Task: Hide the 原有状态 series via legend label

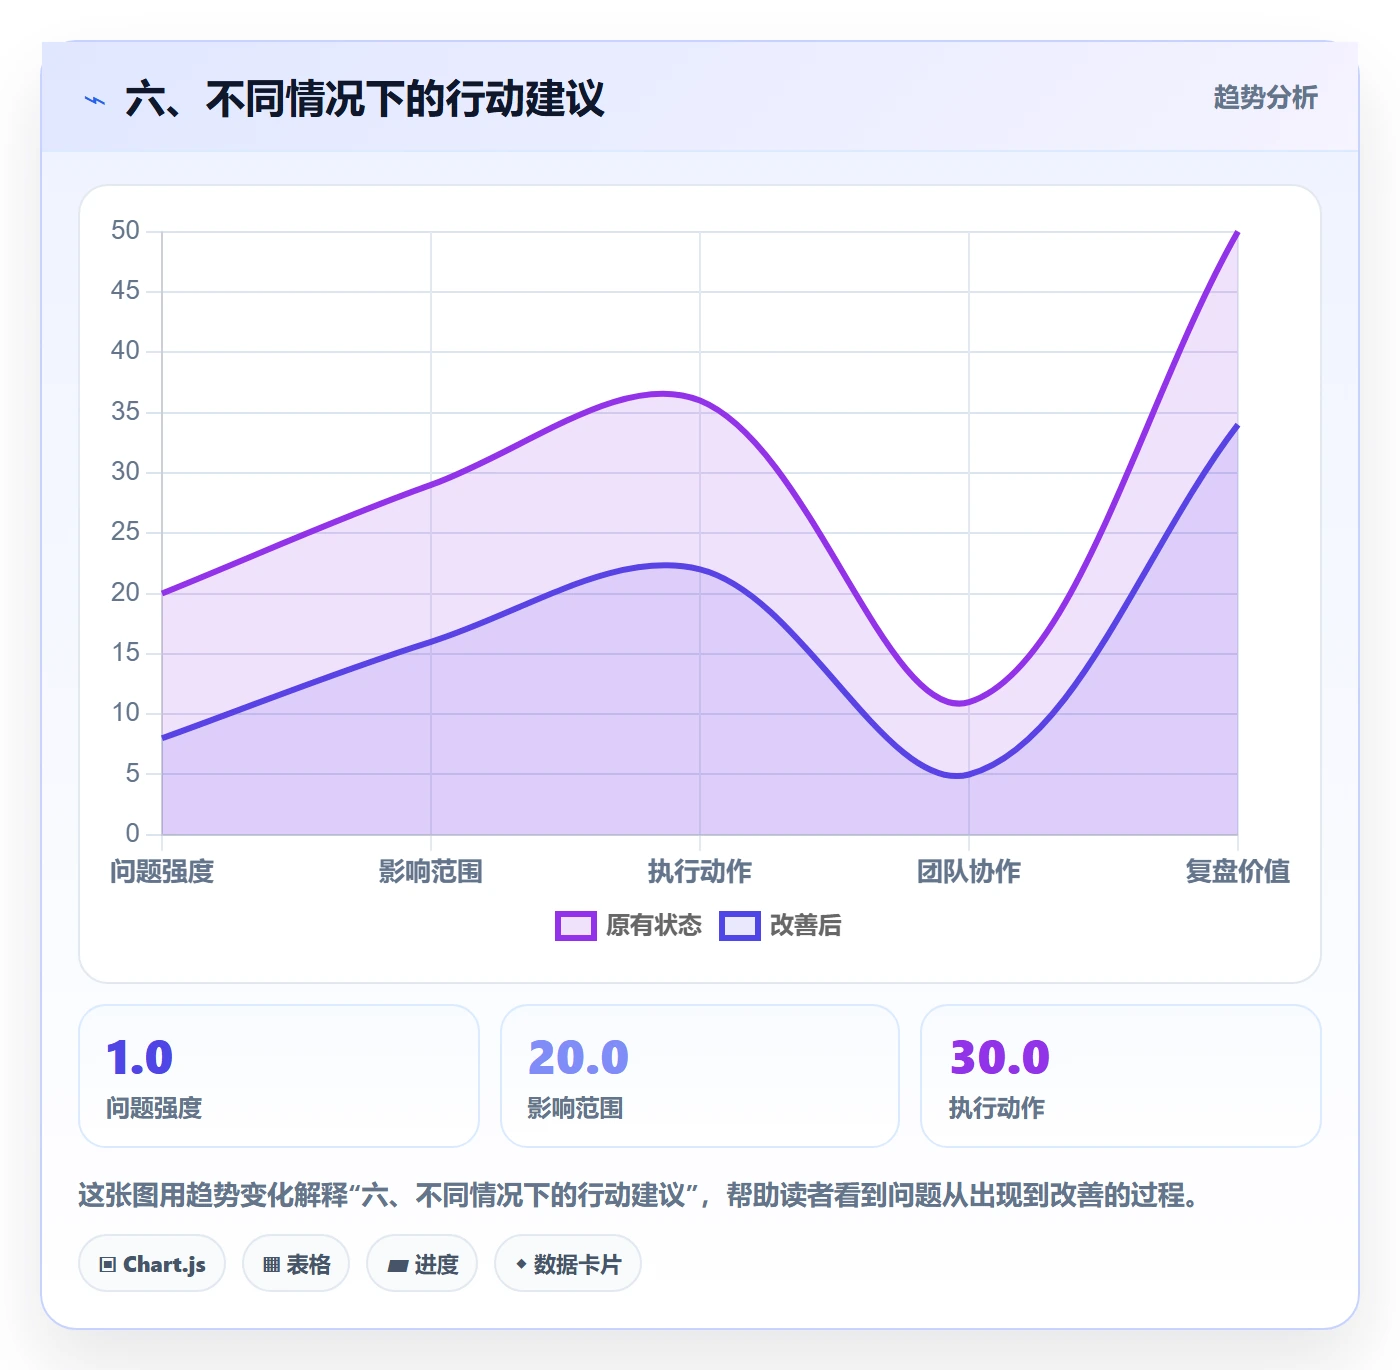Action: pyautogui.click(x=654, y=926)
